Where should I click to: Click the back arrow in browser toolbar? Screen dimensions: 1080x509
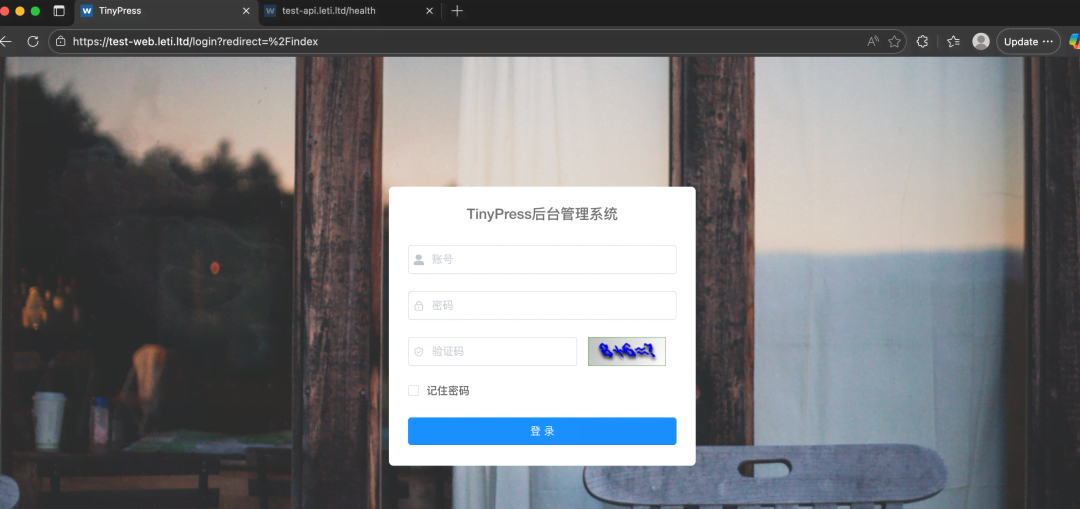[6, 42]
